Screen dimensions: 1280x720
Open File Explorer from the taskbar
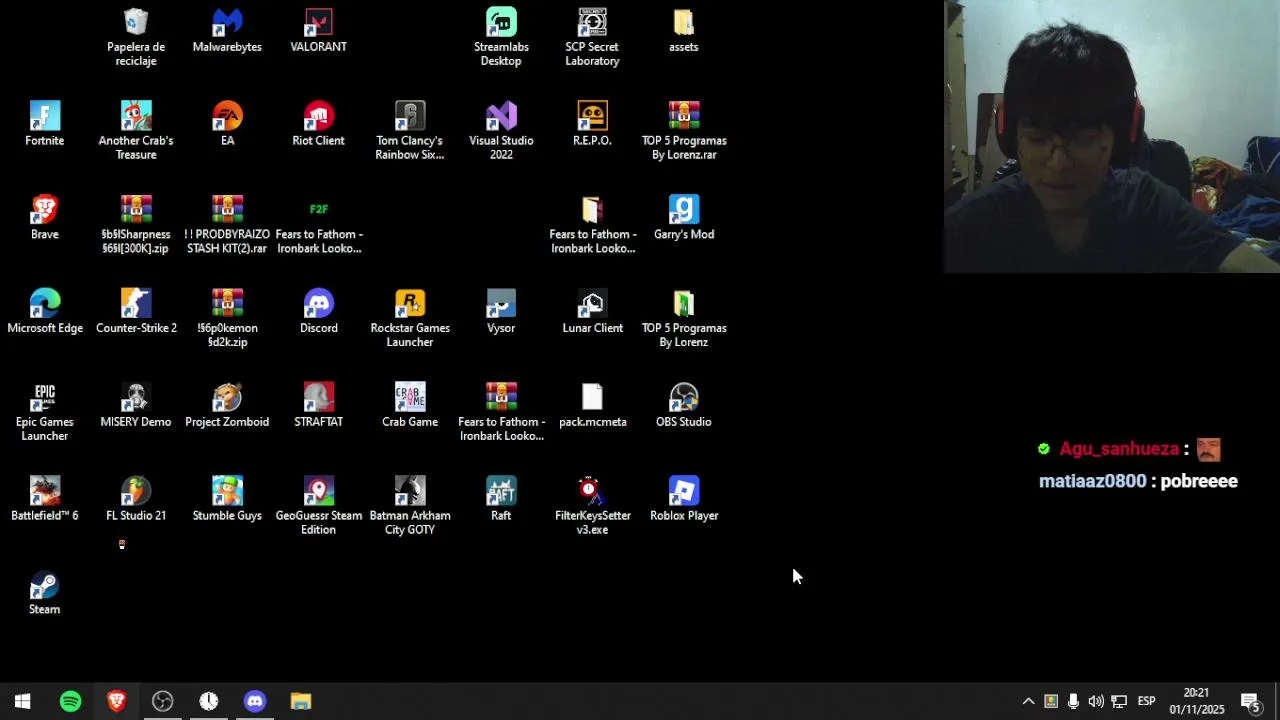301,702
